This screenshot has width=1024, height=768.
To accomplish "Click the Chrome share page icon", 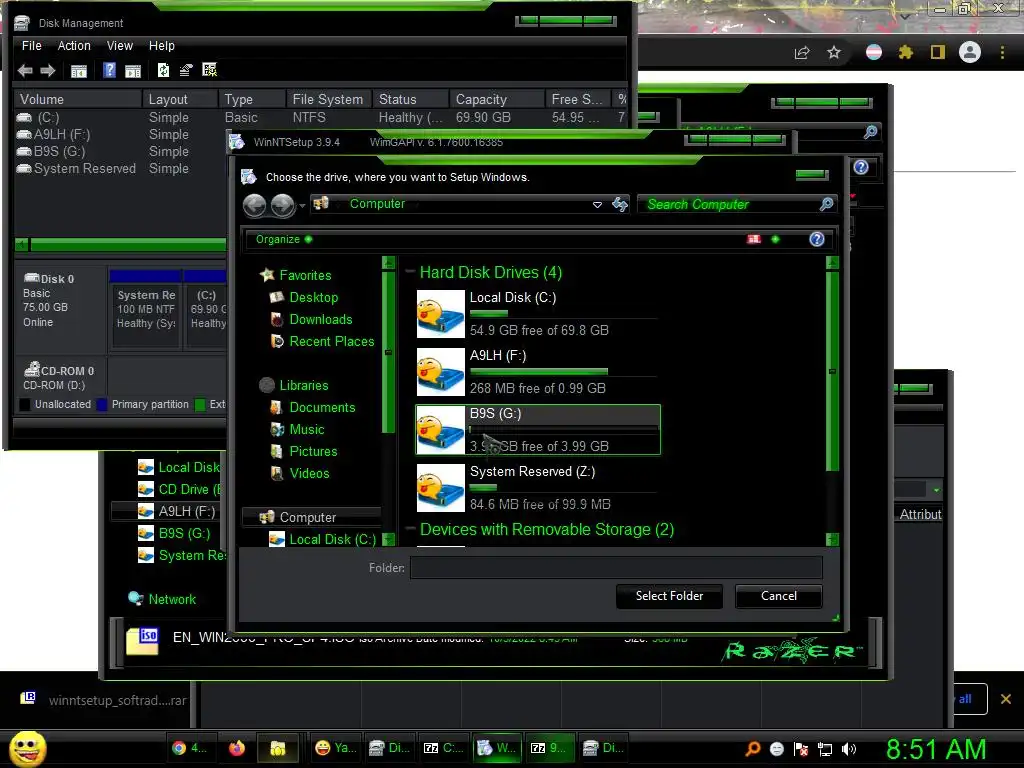I will coord(802,53).
